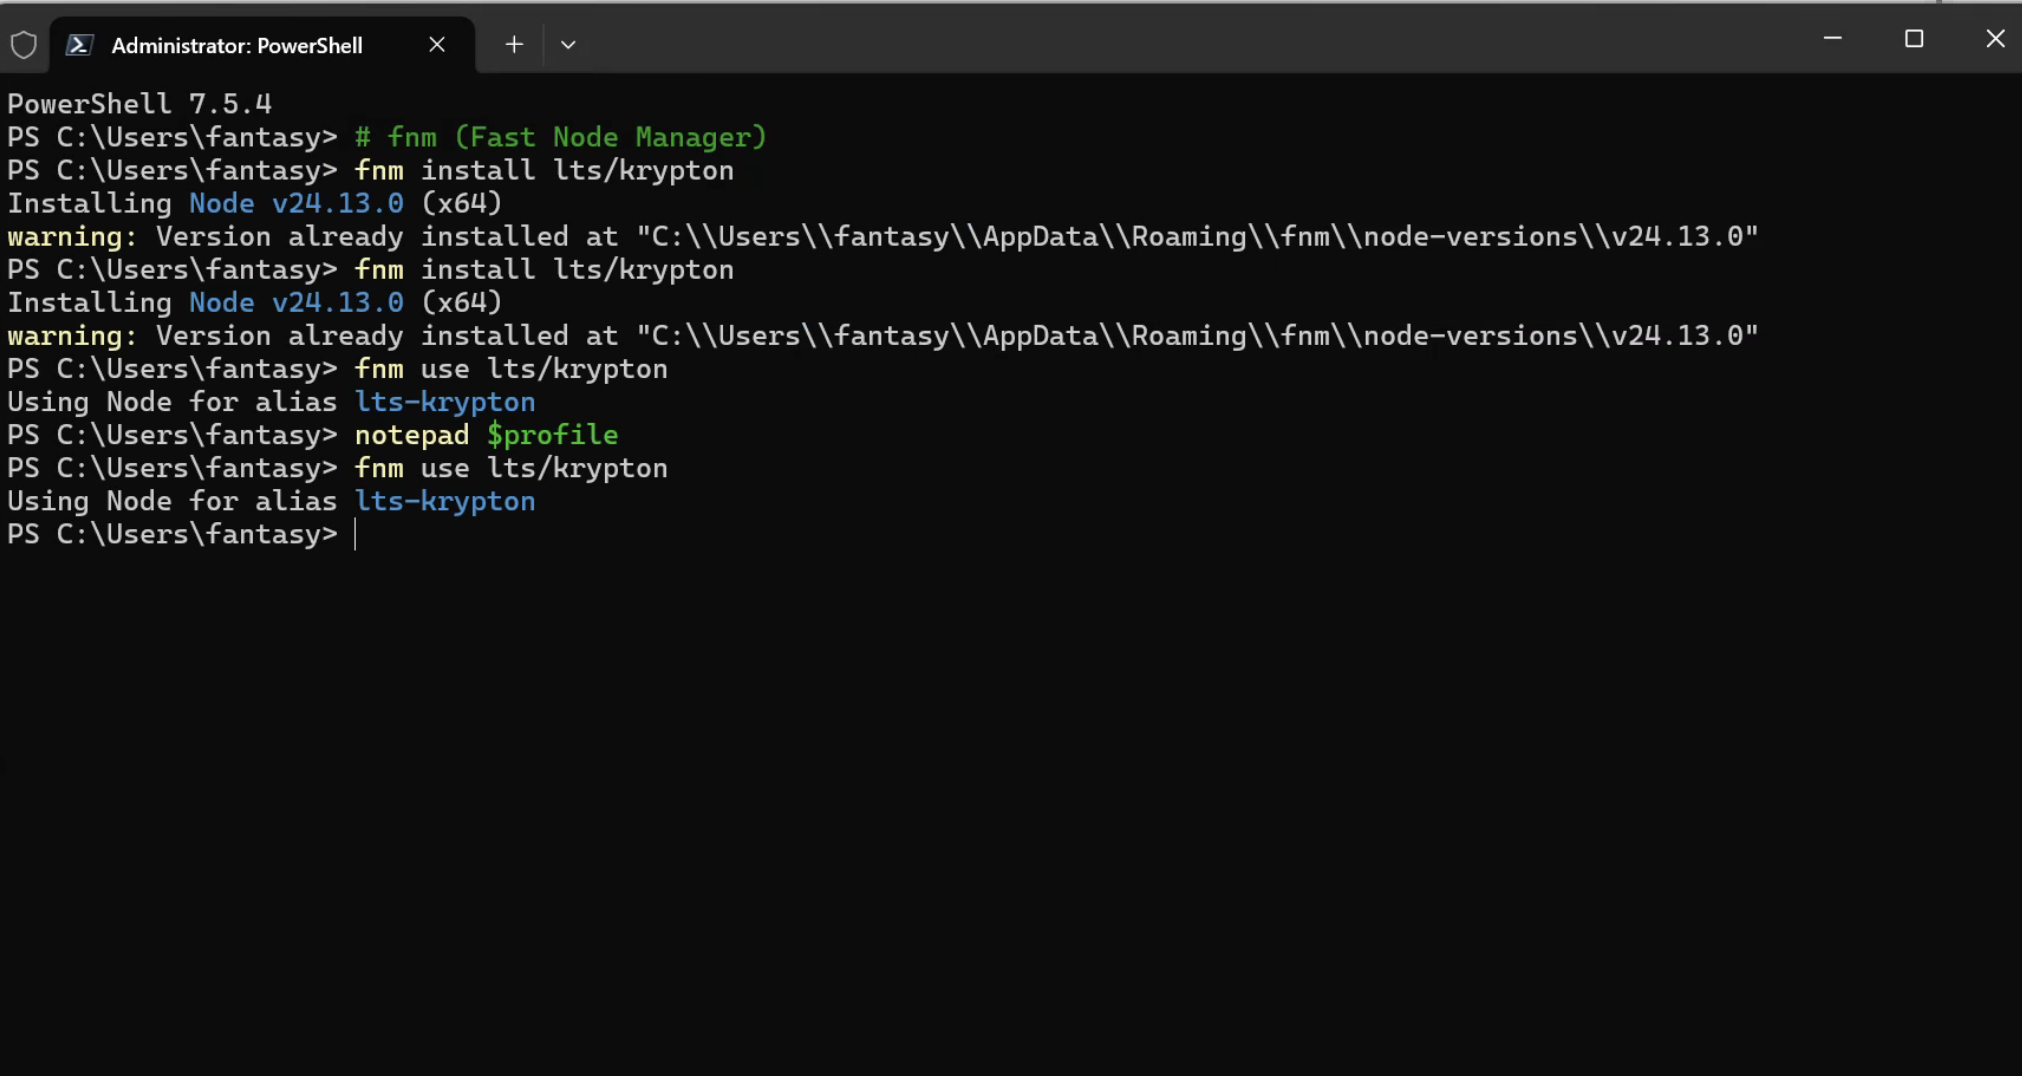Click the last blue lts-krypton alias text
2022x1076 pixels.
tap(445, 501)
